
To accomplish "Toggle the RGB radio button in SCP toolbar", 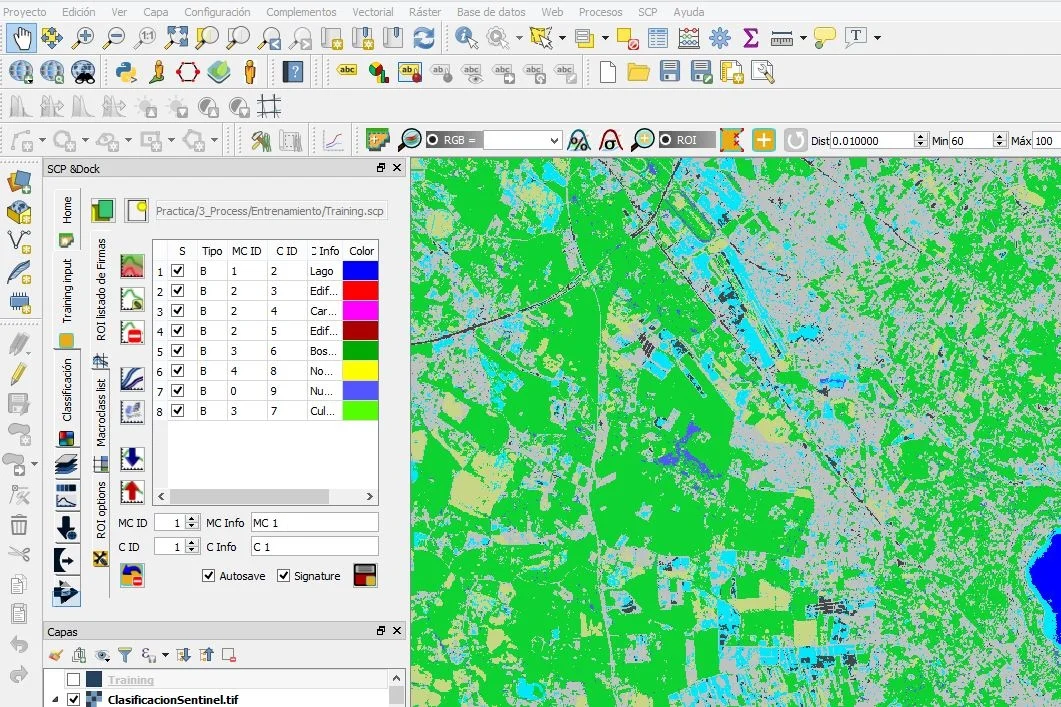I will point(433,140).
